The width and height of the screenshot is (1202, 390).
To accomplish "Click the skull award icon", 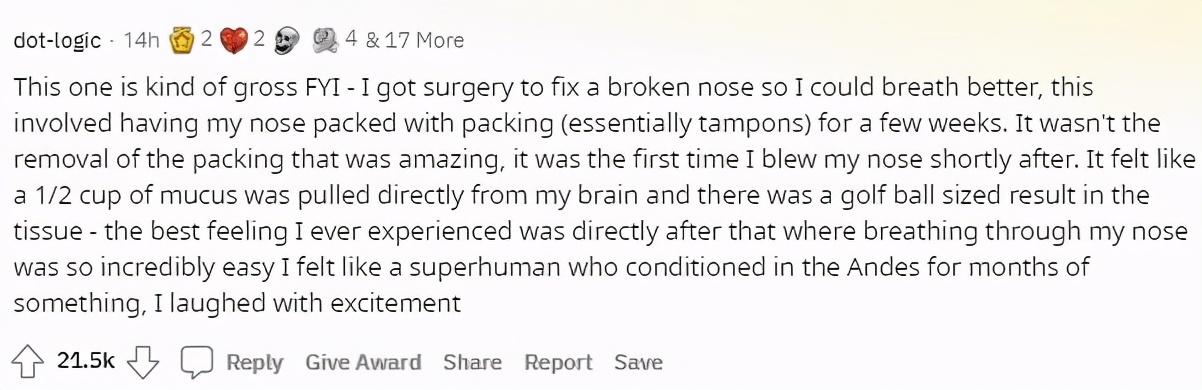I will point(287,40).
